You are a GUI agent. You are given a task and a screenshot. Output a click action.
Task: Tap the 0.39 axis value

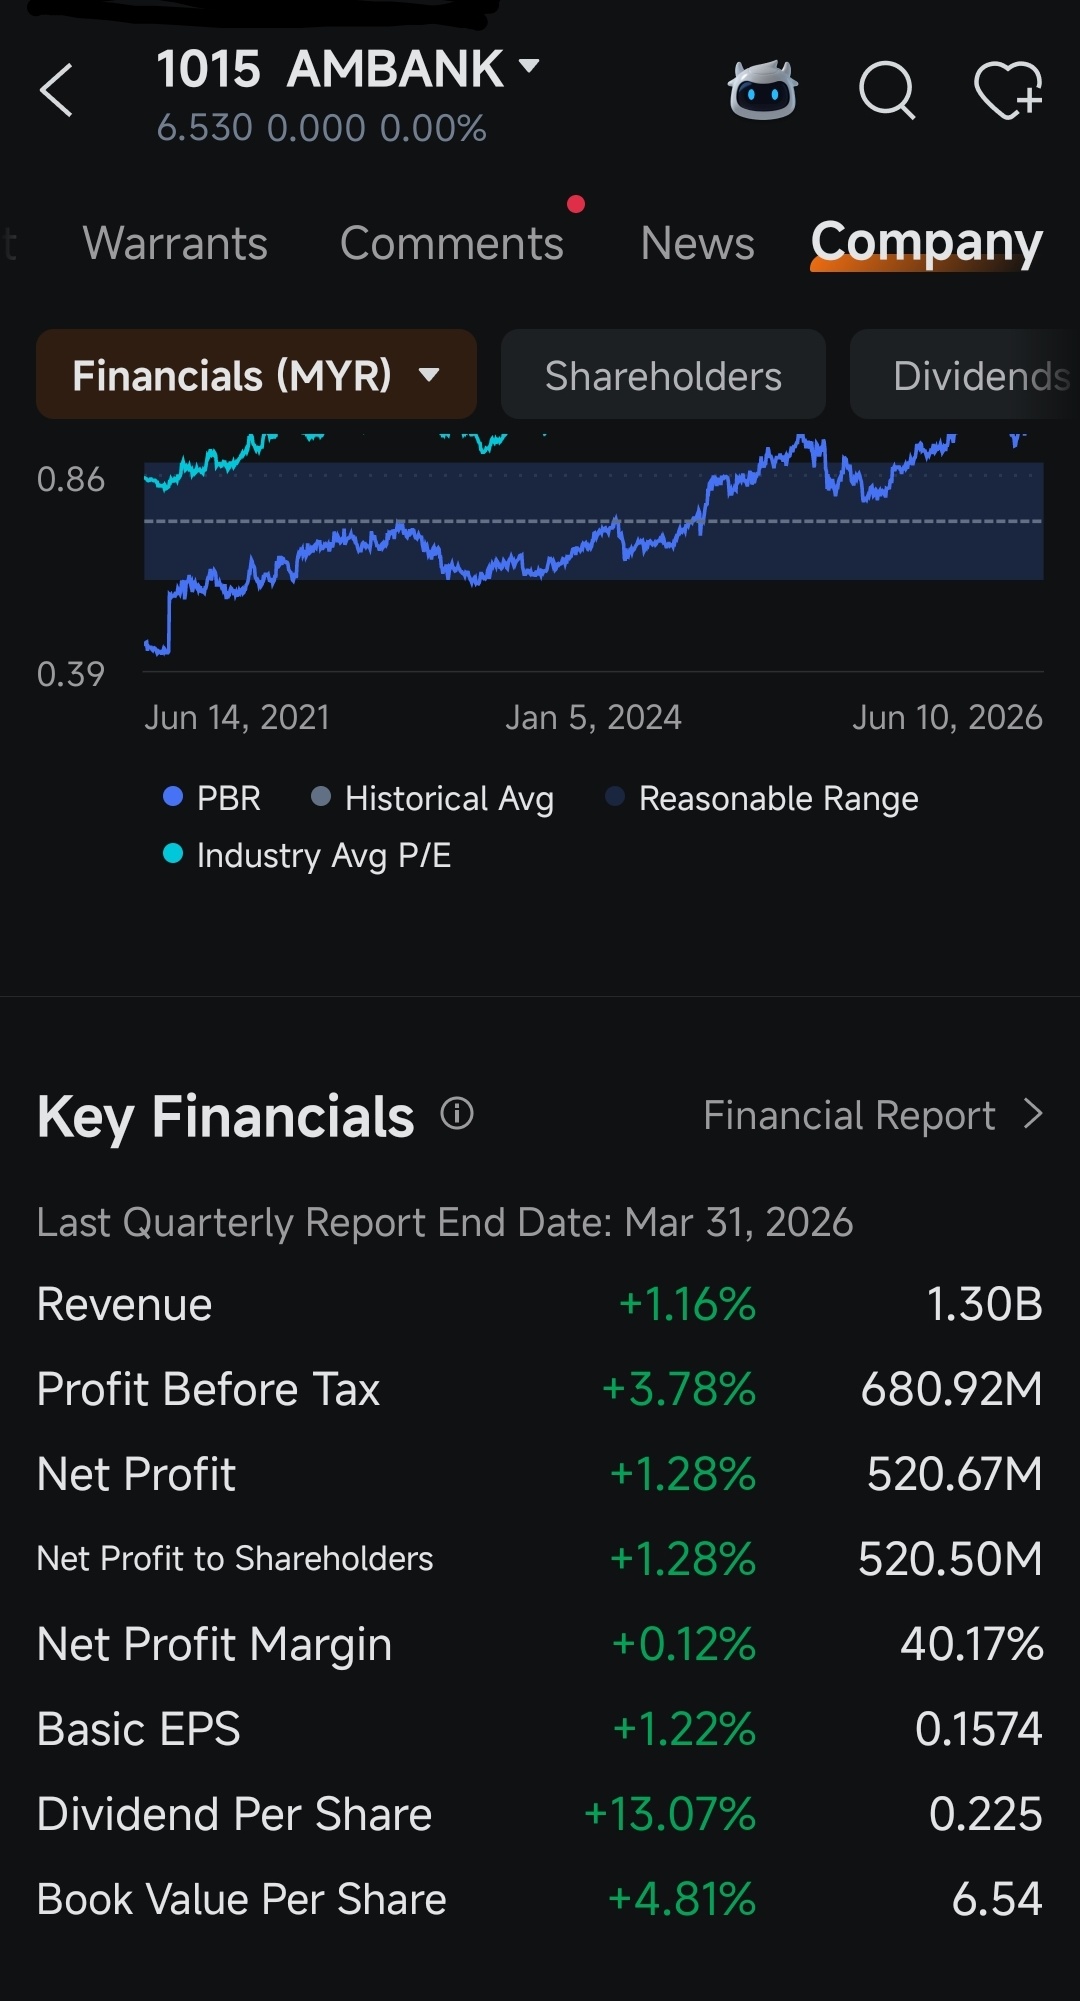pyautogui.click(x=71, y=674)
